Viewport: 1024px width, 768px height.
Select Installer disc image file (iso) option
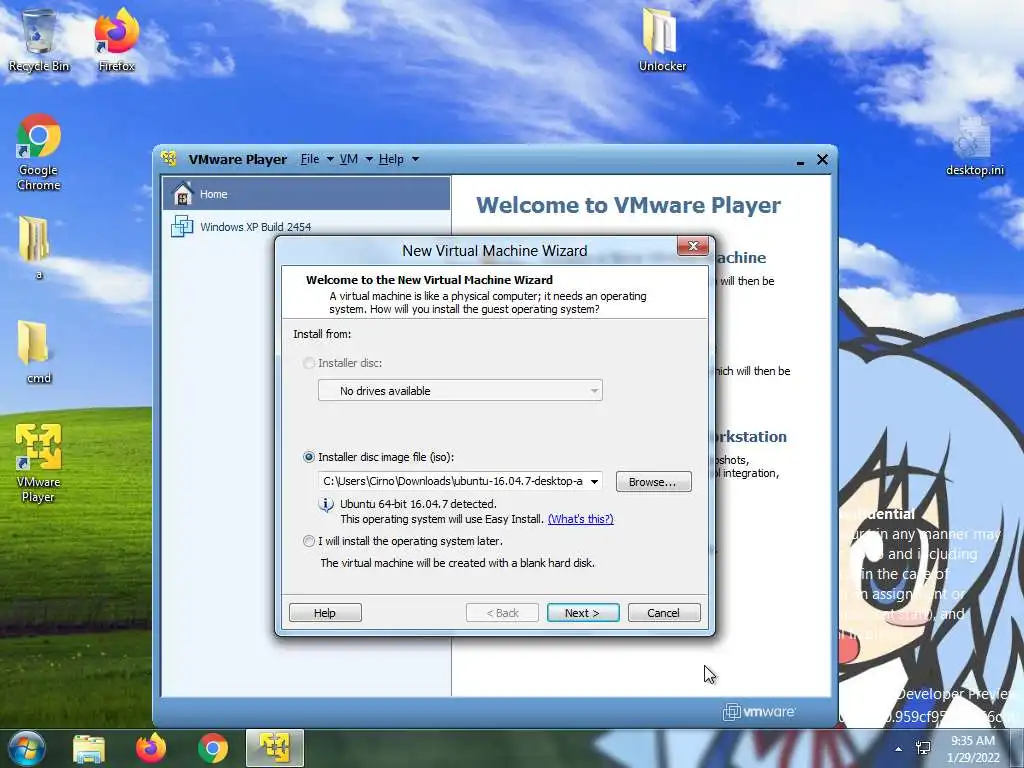[309, 457]
